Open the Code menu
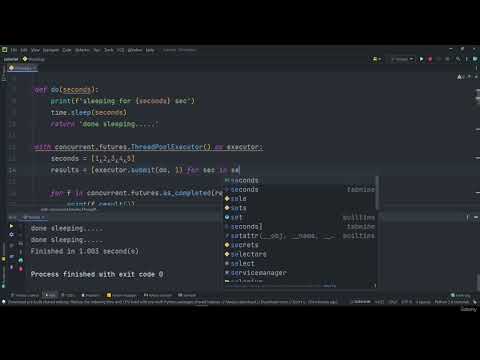The width and height of the screenshot is (480, 360). point(67,50)
